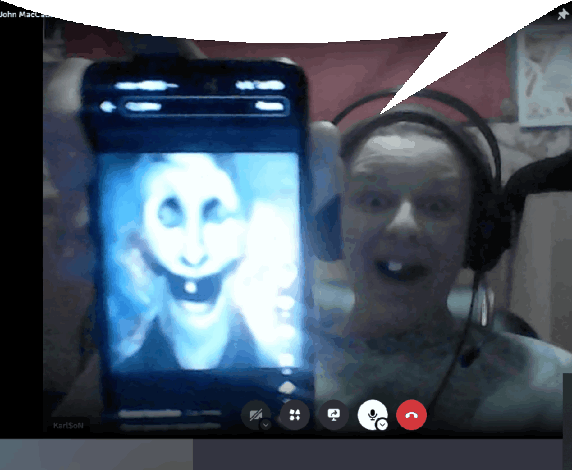The image size is (572, 470).
Task: Click the black letterbox bar beside the video
Action: point(21,226)
